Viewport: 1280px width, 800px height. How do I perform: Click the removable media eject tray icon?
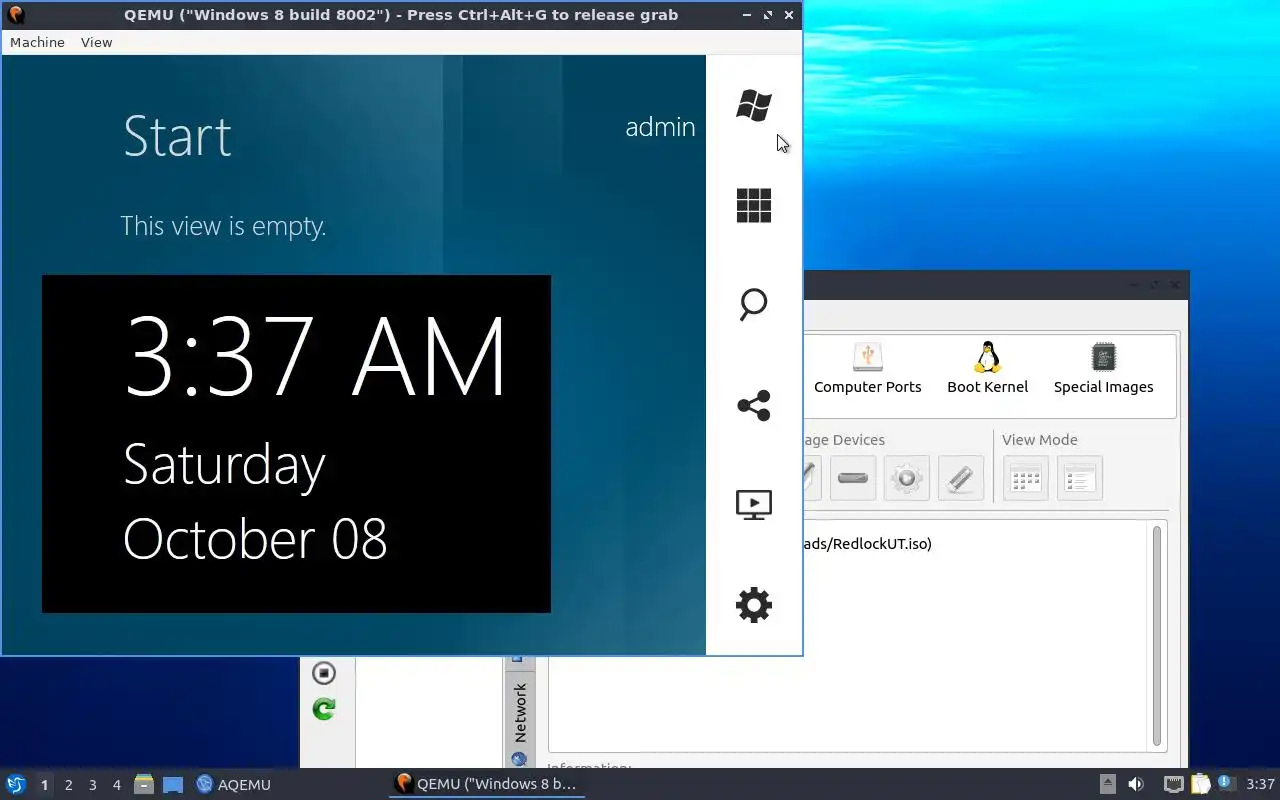(x=1108, y=784)
